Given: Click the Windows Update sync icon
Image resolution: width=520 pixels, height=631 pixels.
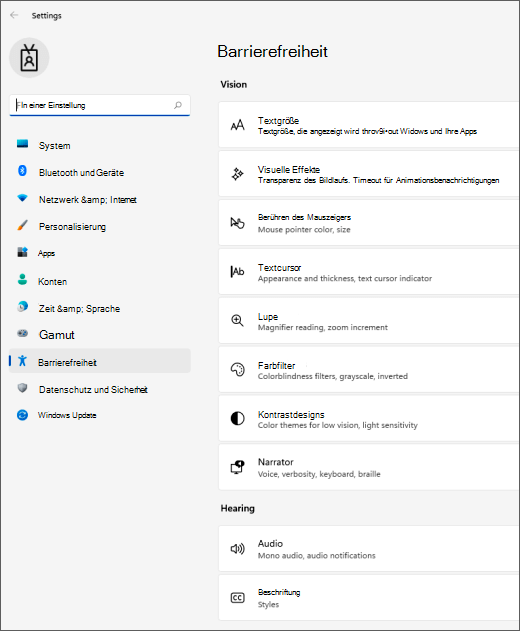Looking at the screenshot, I should pos(23,415).
